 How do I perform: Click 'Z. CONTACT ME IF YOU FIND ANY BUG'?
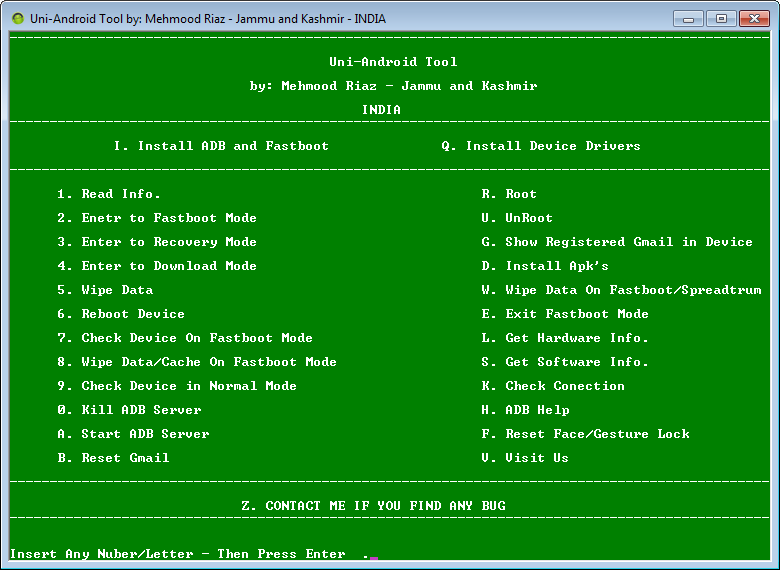pyautogui.click(x=374, y=506)
